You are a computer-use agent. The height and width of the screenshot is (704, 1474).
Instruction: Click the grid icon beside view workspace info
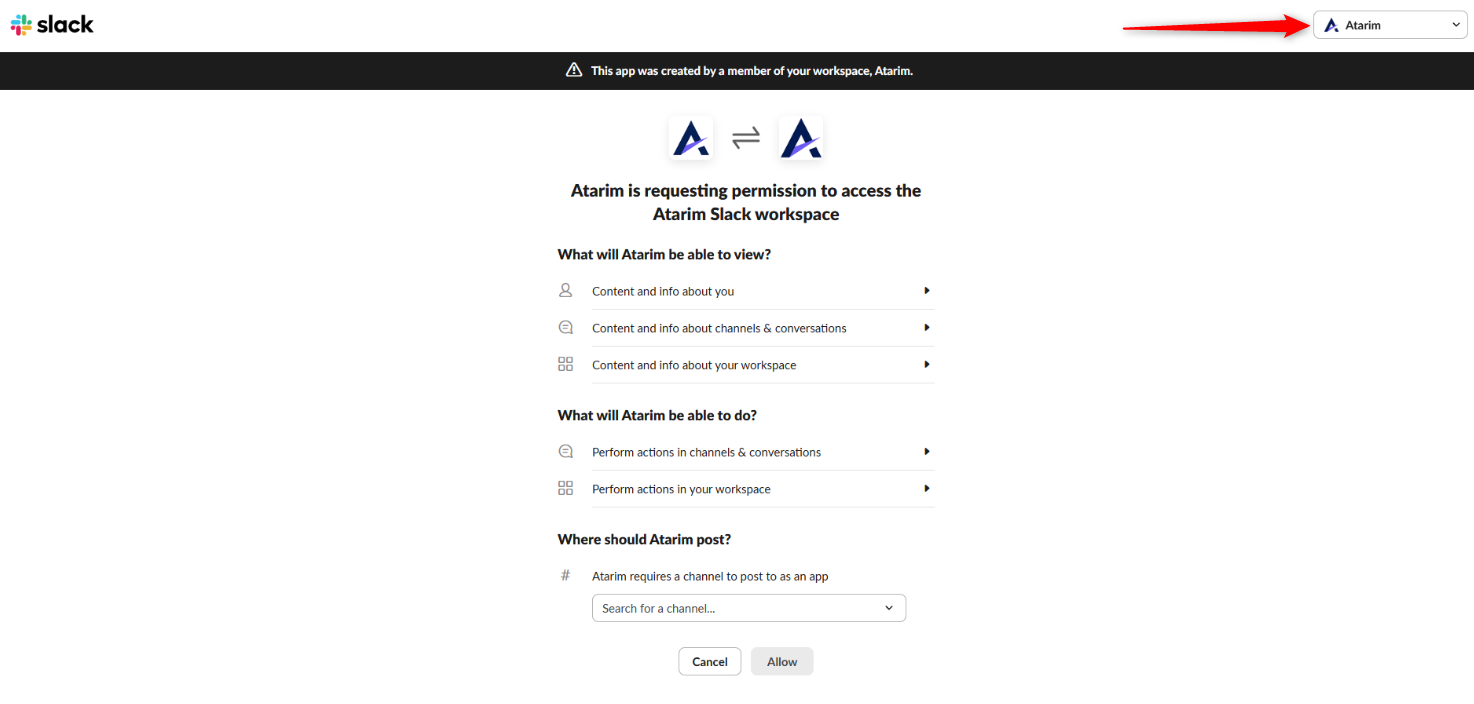pyautogui.click(x=566, y=365)
